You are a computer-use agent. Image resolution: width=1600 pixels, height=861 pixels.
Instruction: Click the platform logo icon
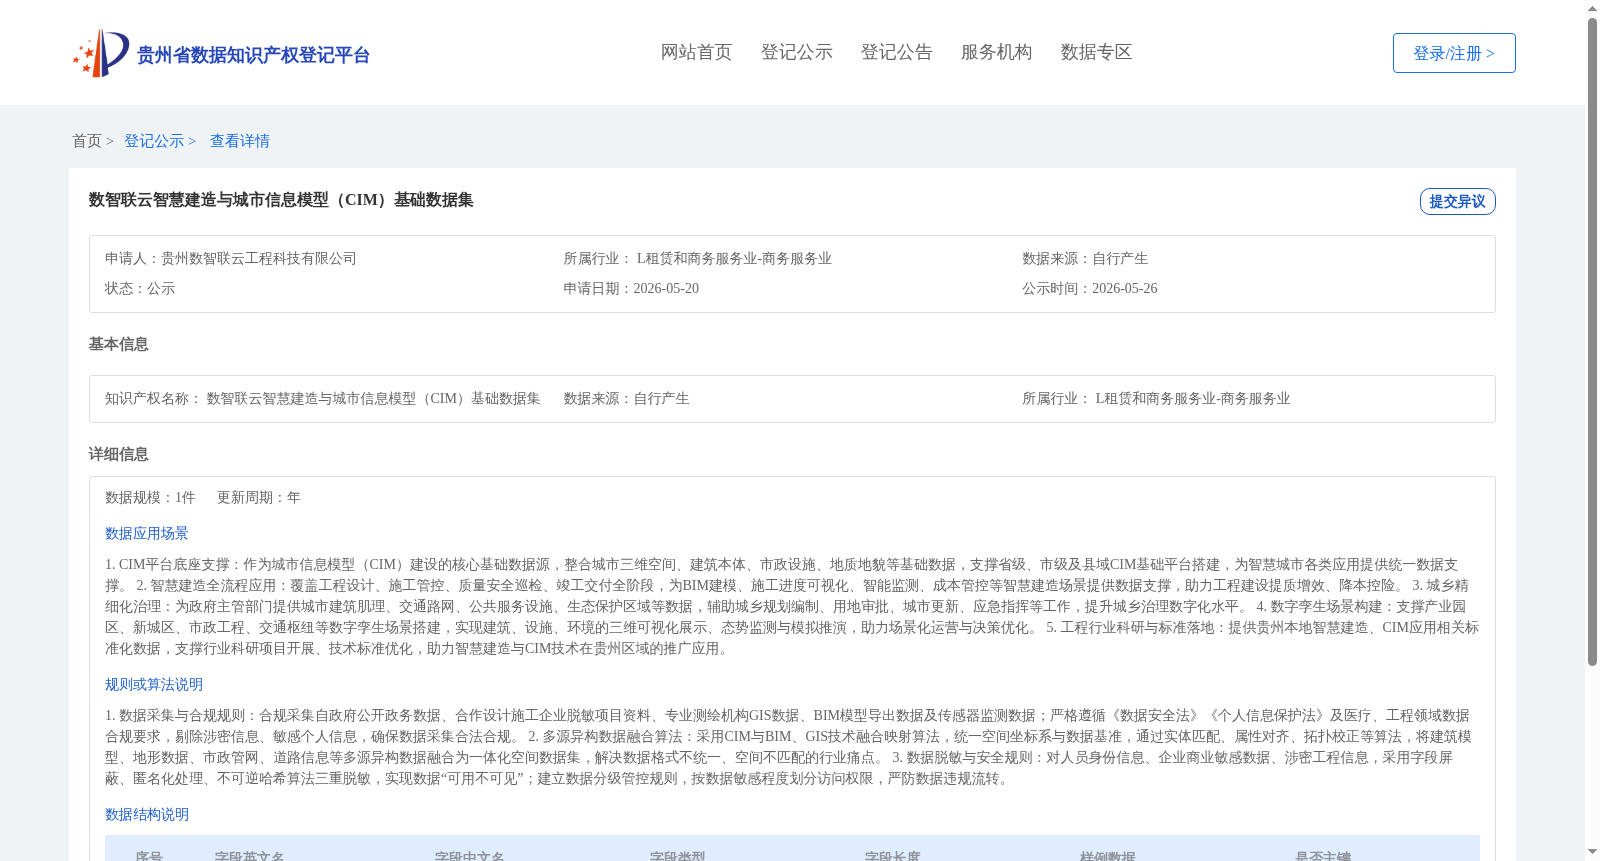[x=101, y=53]
